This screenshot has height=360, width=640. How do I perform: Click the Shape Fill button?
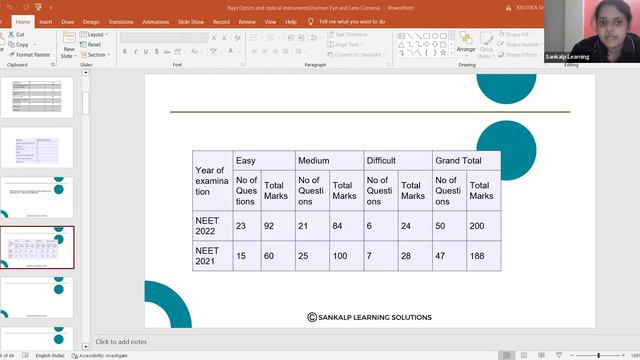515,35
